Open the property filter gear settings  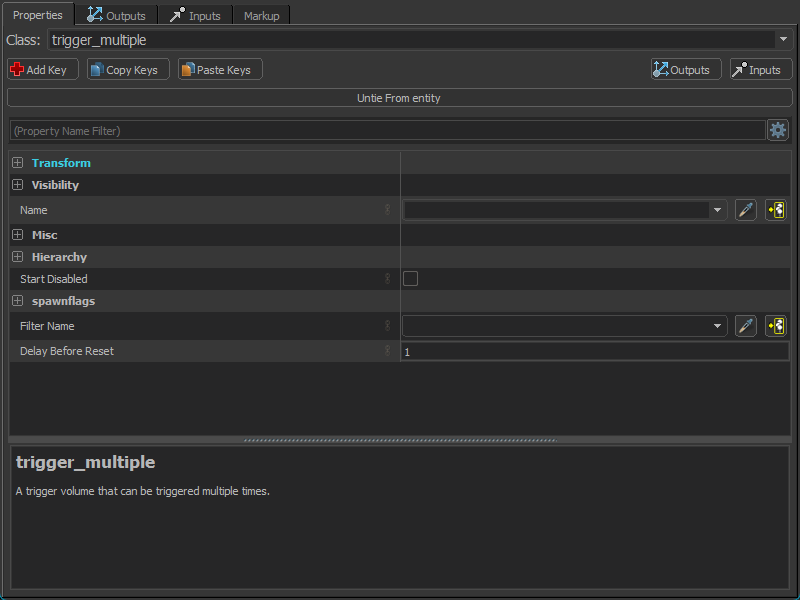[778, 130]
